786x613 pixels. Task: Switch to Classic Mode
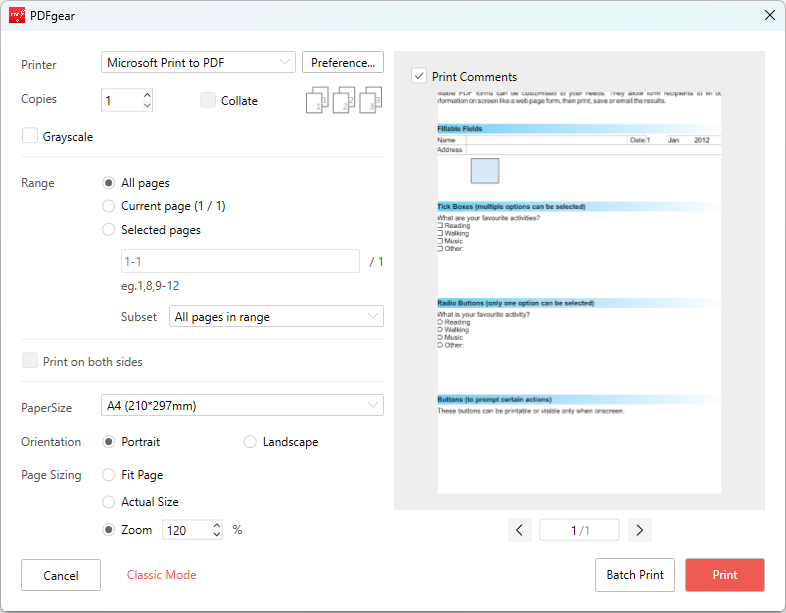161,575
